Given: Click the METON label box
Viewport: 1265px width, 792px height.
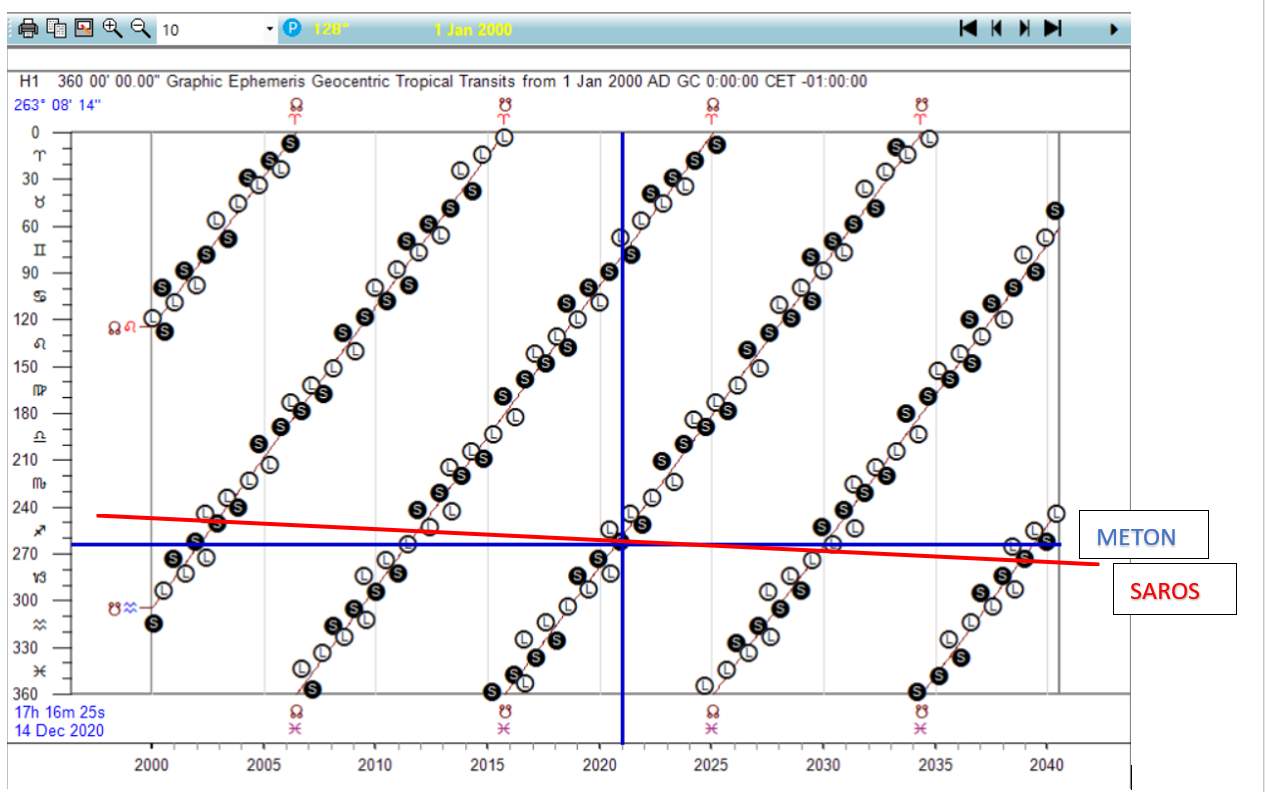Looking at the screenshot, I should 1149,535.
